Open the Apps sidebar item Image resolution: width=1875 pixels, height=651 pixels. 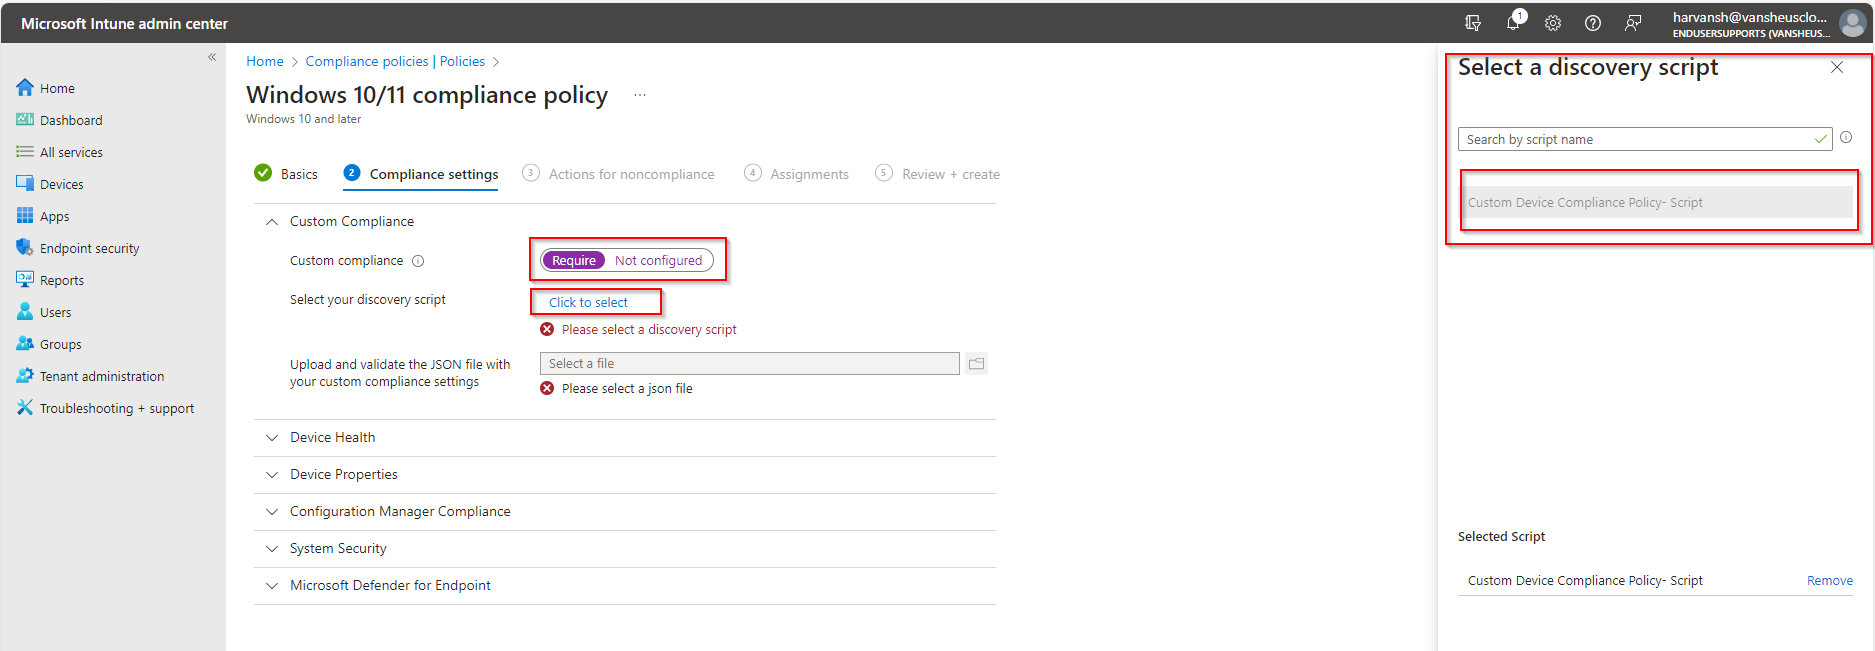pos(43,216)
